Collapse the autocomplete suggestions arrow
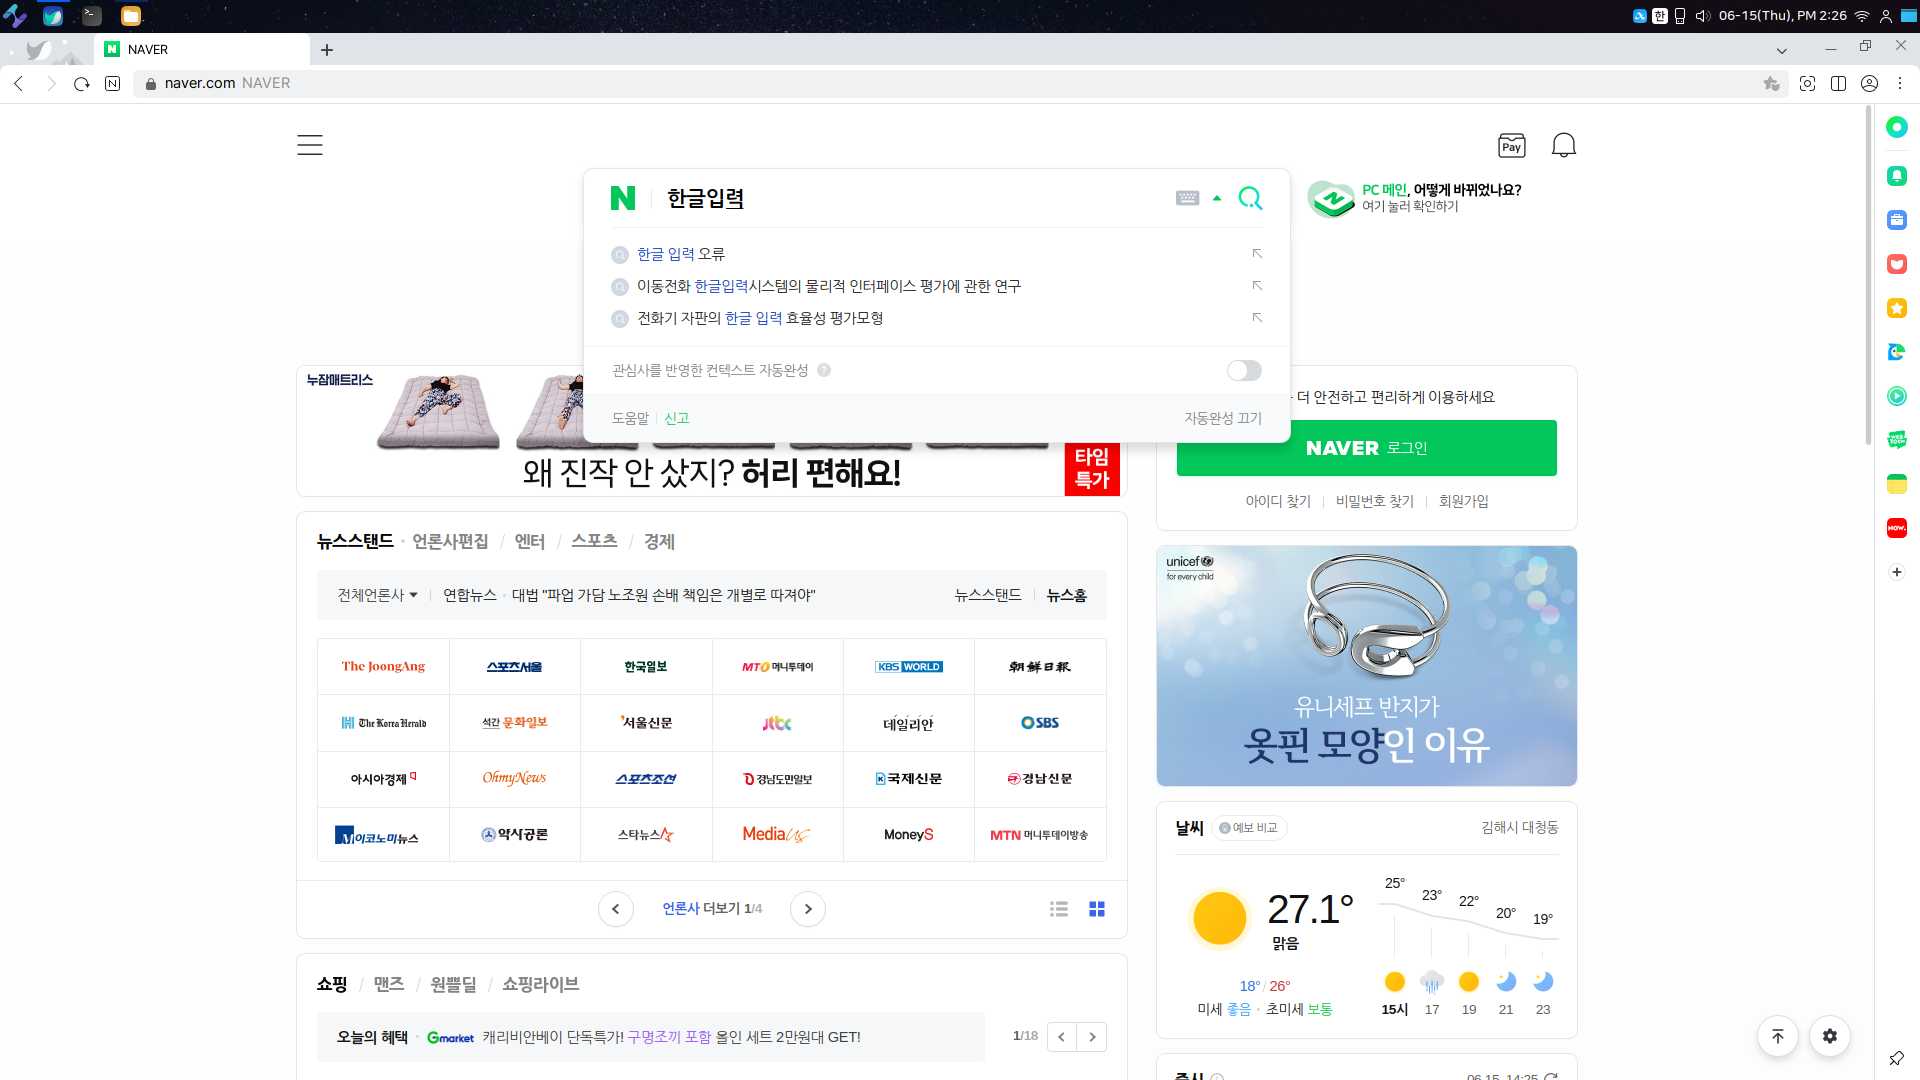Viewport: 1920px width, 1080px height. [1217, 198]
